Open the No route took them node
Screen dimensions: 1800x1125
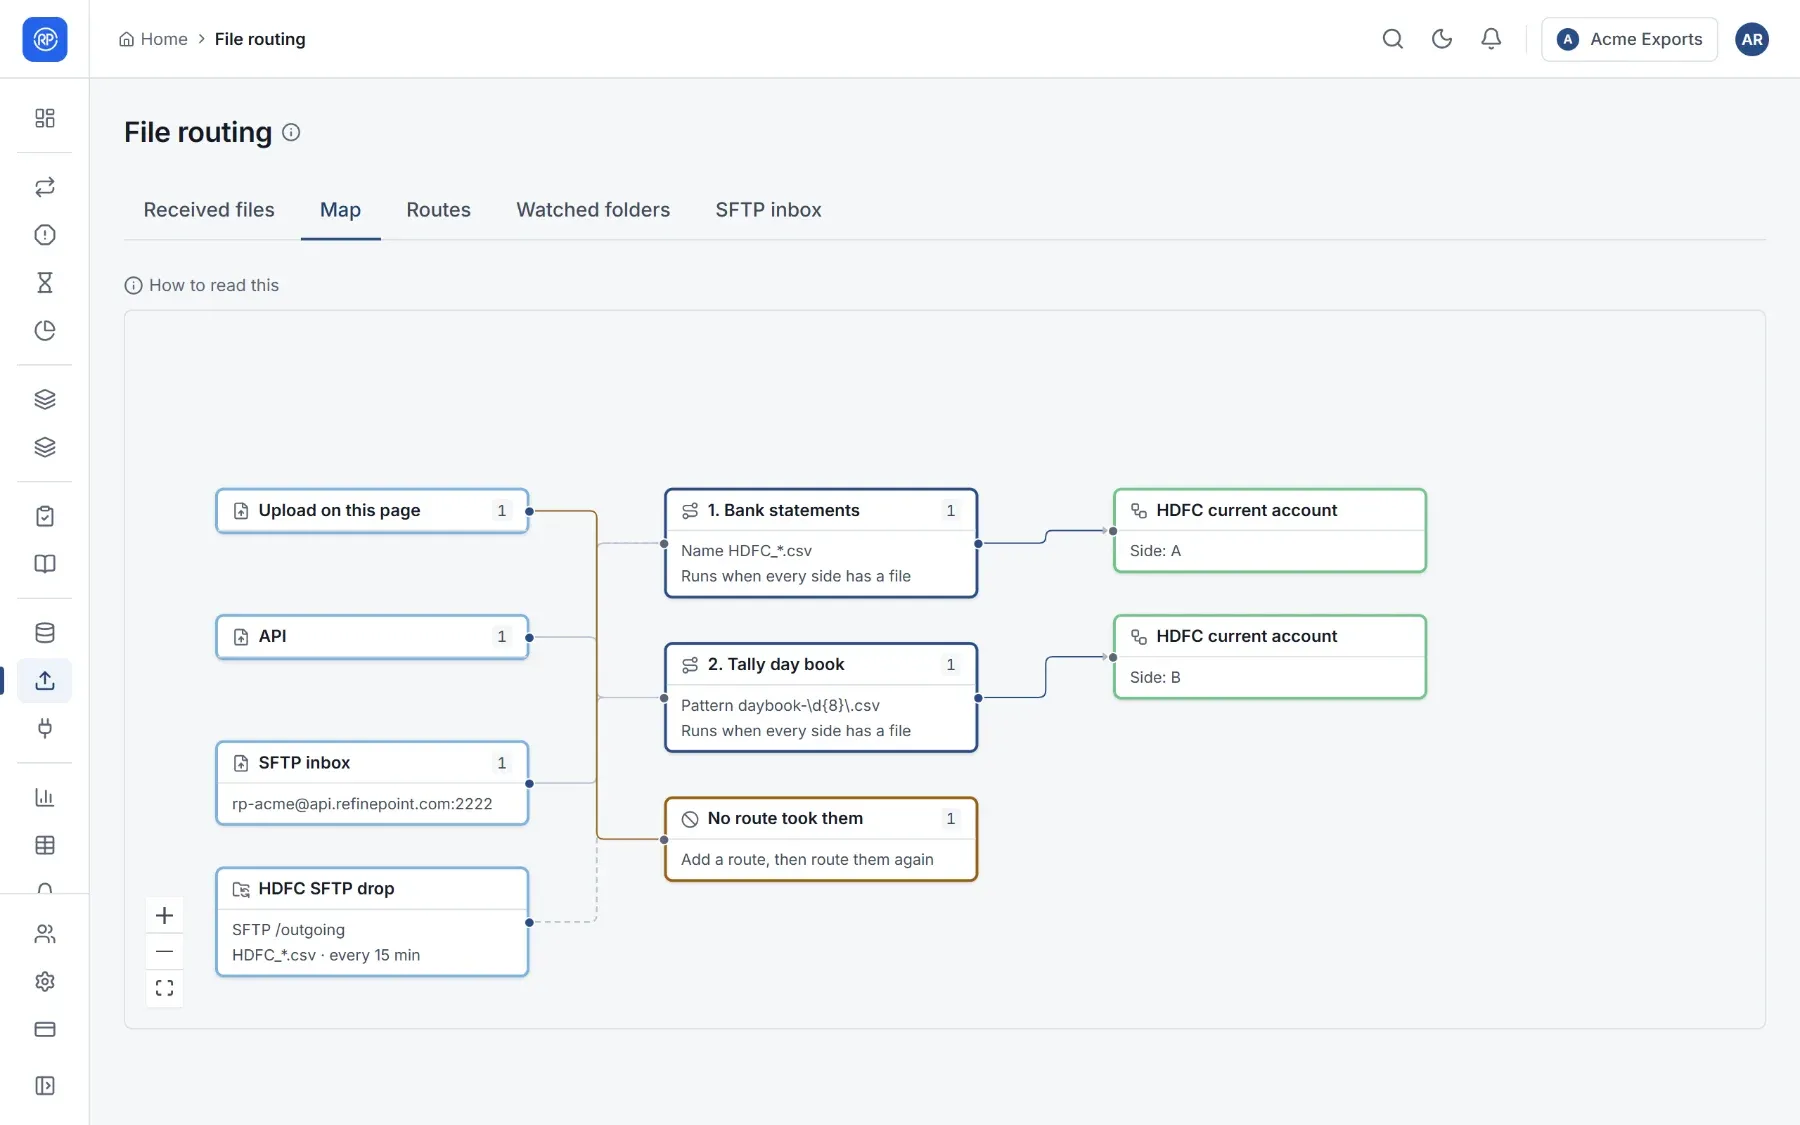pos(821,839)
